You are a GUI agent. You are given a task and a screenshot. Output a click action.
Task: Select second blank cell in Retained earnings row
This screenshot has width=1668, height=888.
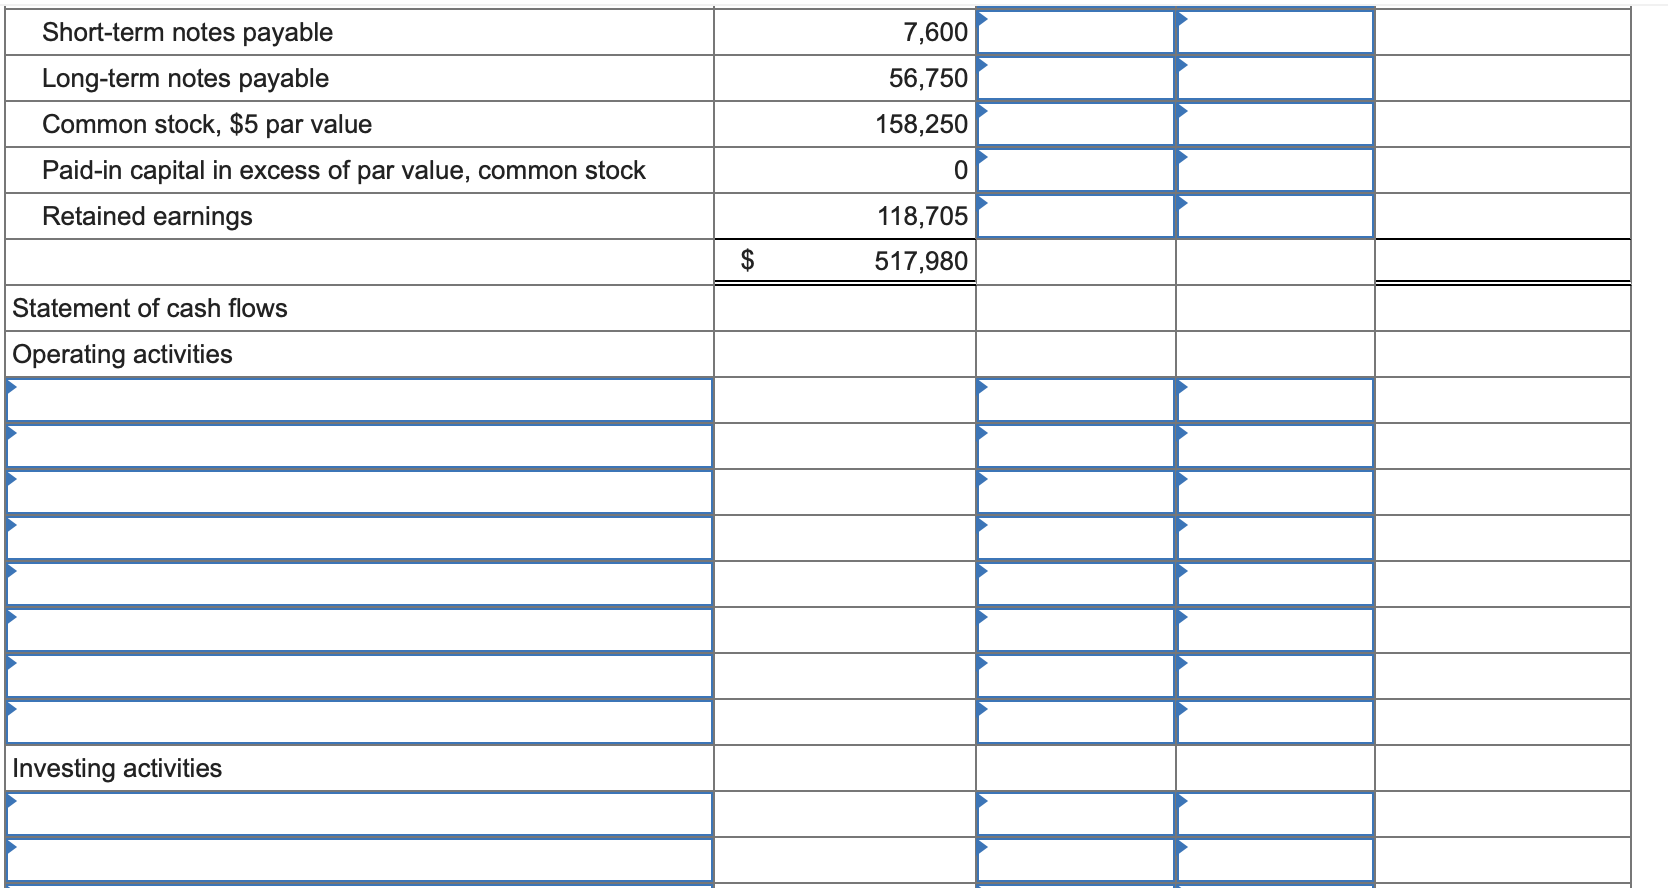tap(1275, 216)
